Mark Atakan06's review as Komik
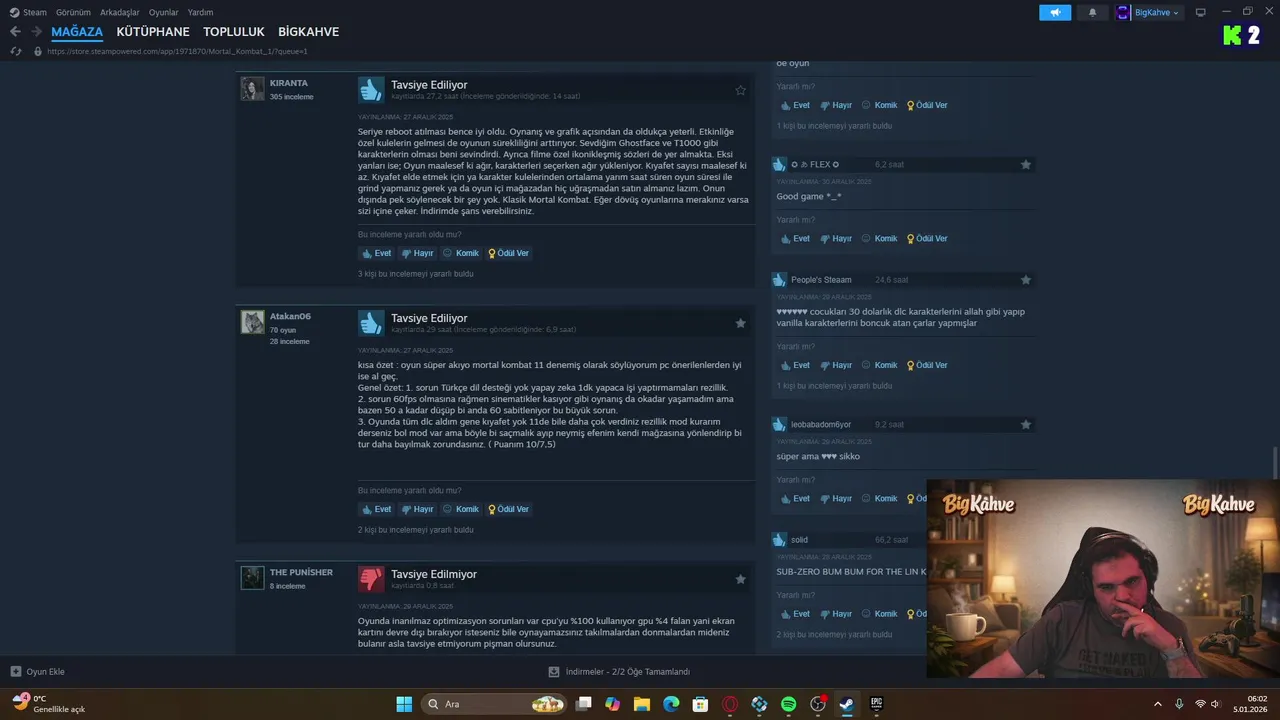 (461, 509)
